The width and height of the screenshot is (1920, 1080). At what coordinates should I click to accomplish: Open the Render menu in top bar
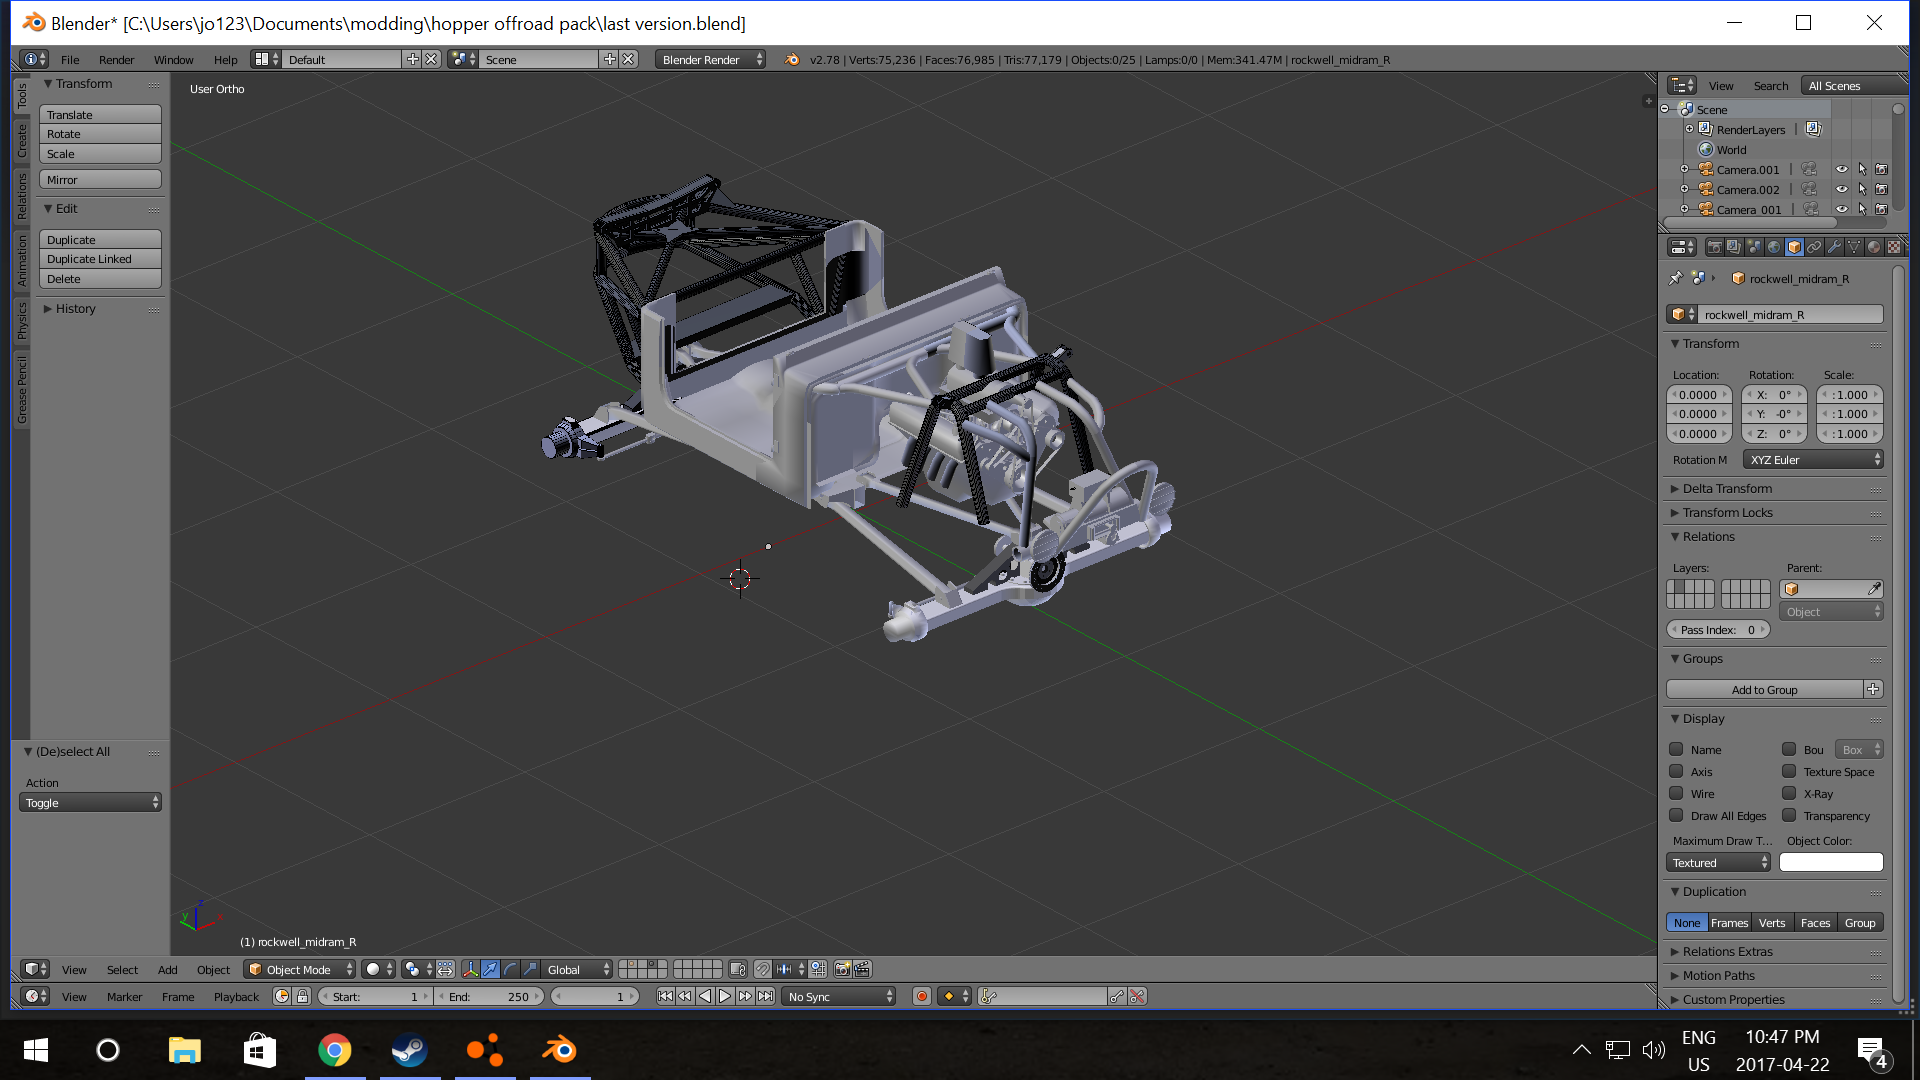tap(116, 59)
